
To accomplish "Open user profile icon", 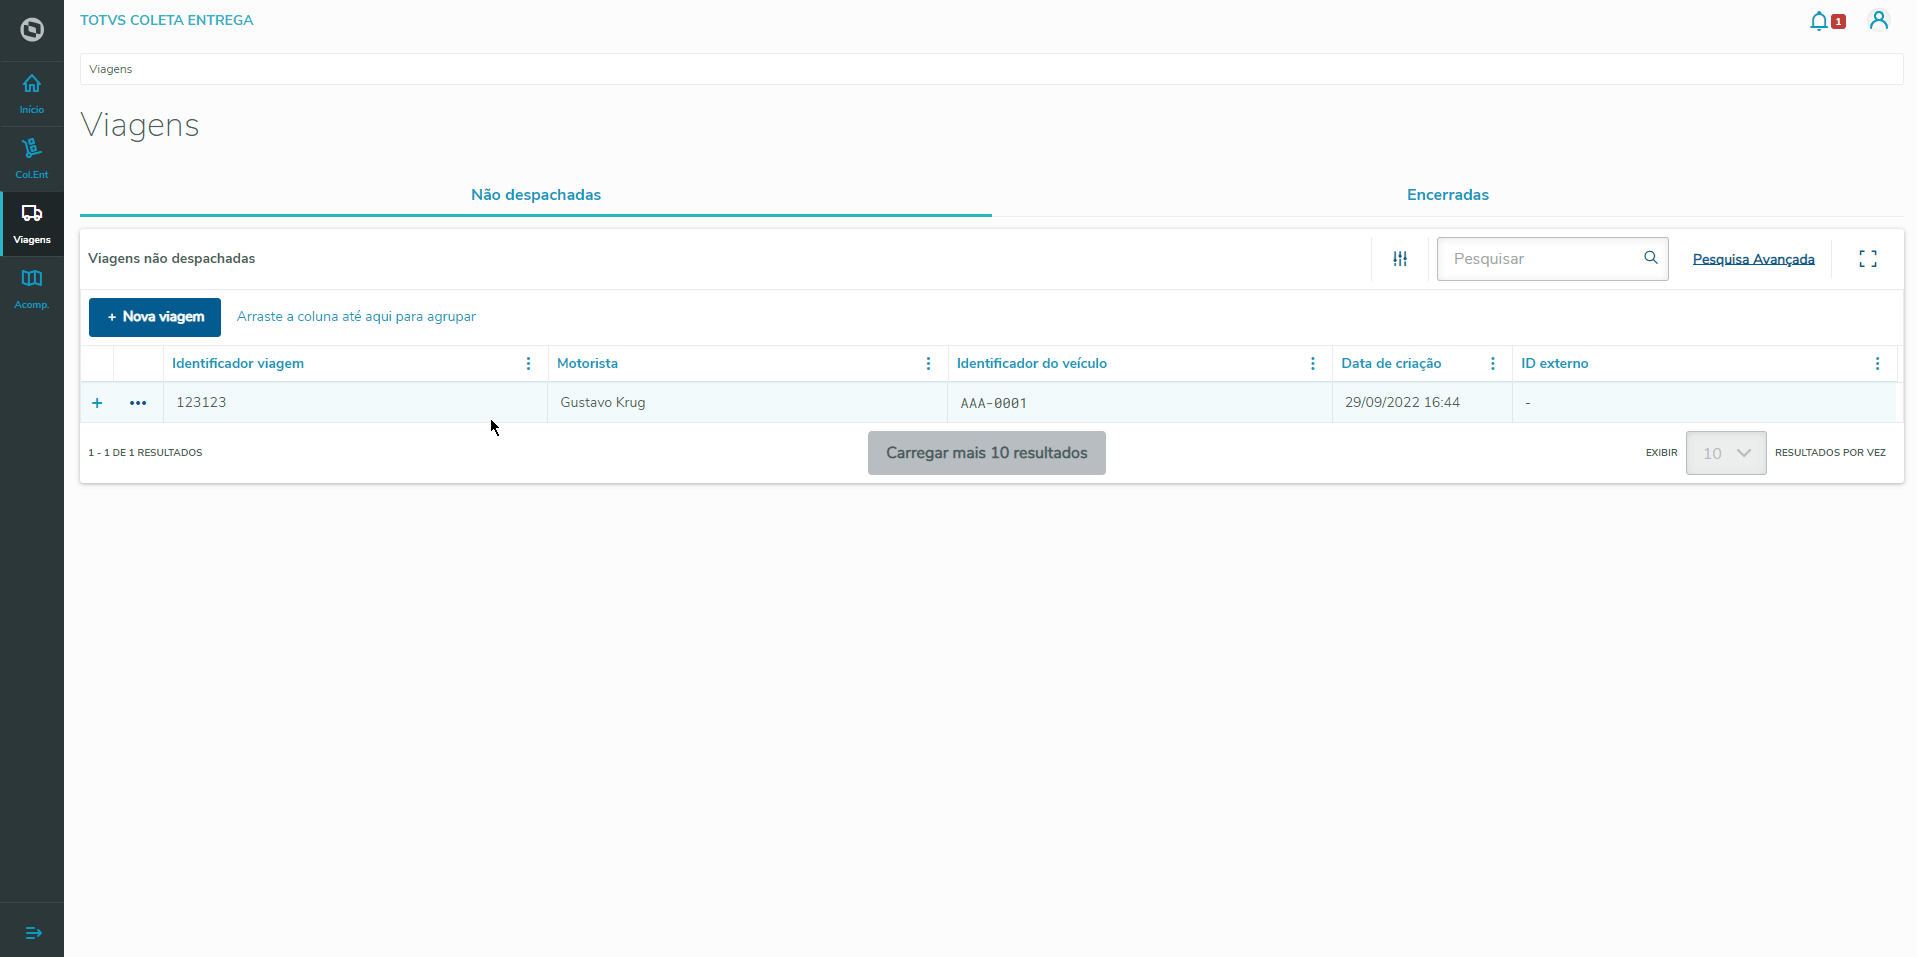I will [1878, 21].
